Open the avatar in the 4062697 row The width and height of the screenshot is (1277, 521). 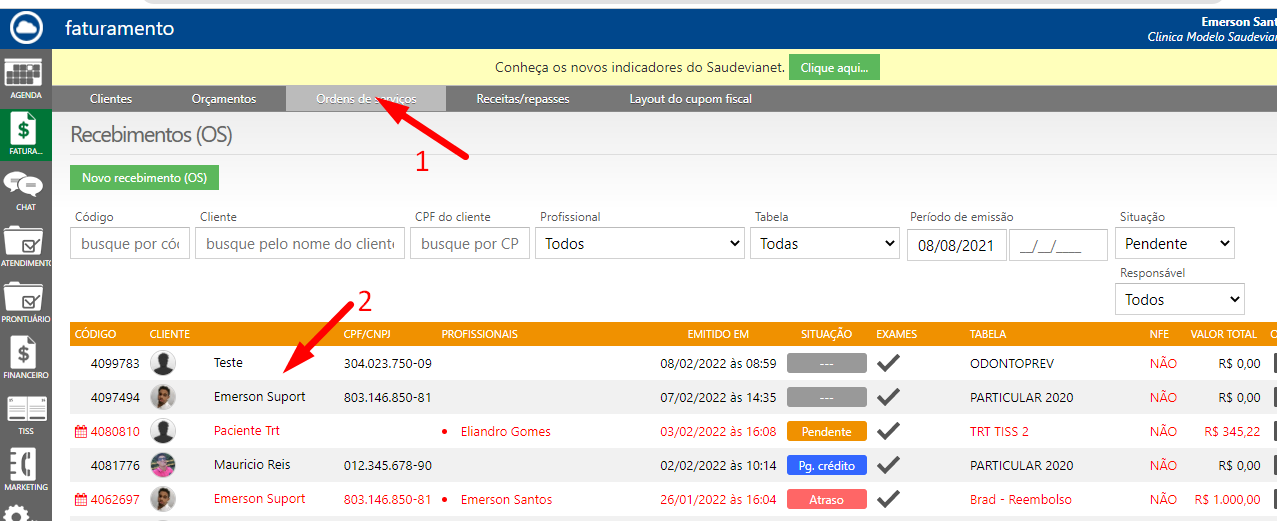click(163, 499)
